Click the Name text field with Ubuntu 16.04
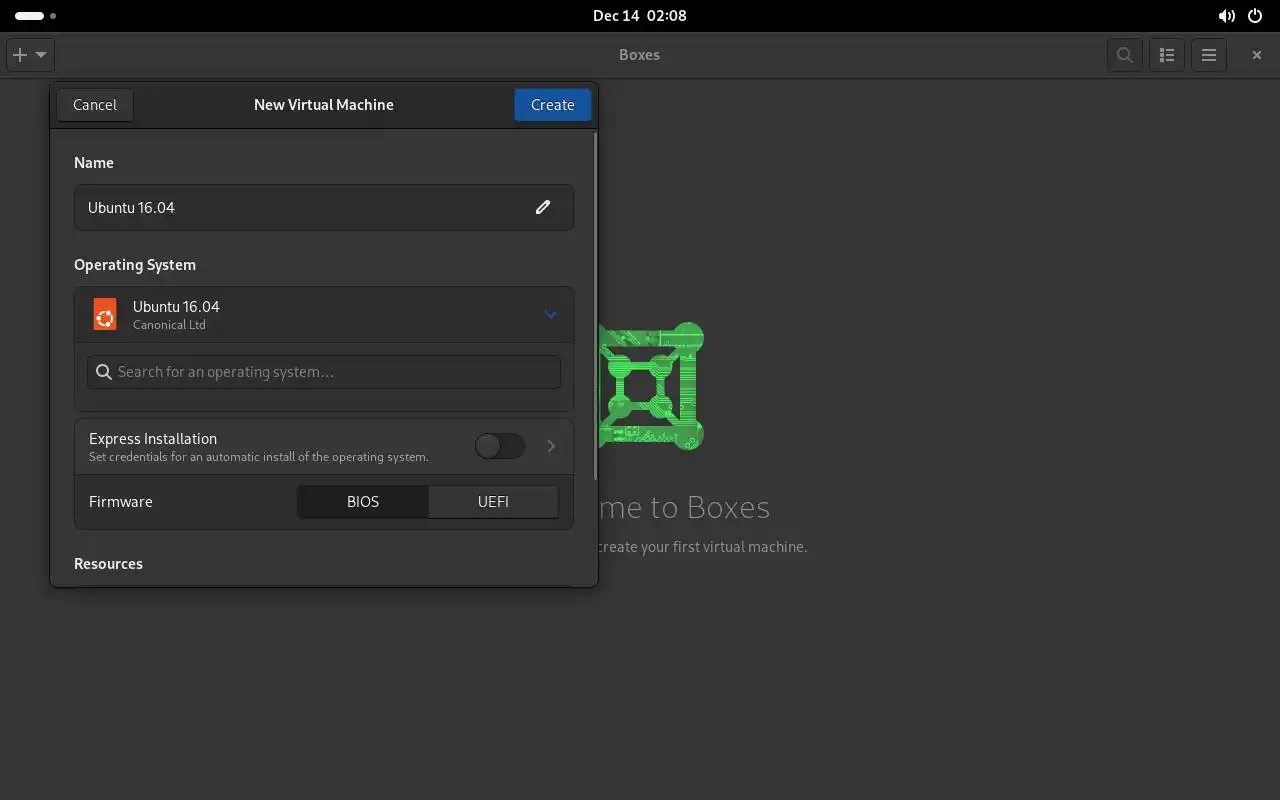The width and height of the screenshot is (1280, 800). click(x=324, y=207)
